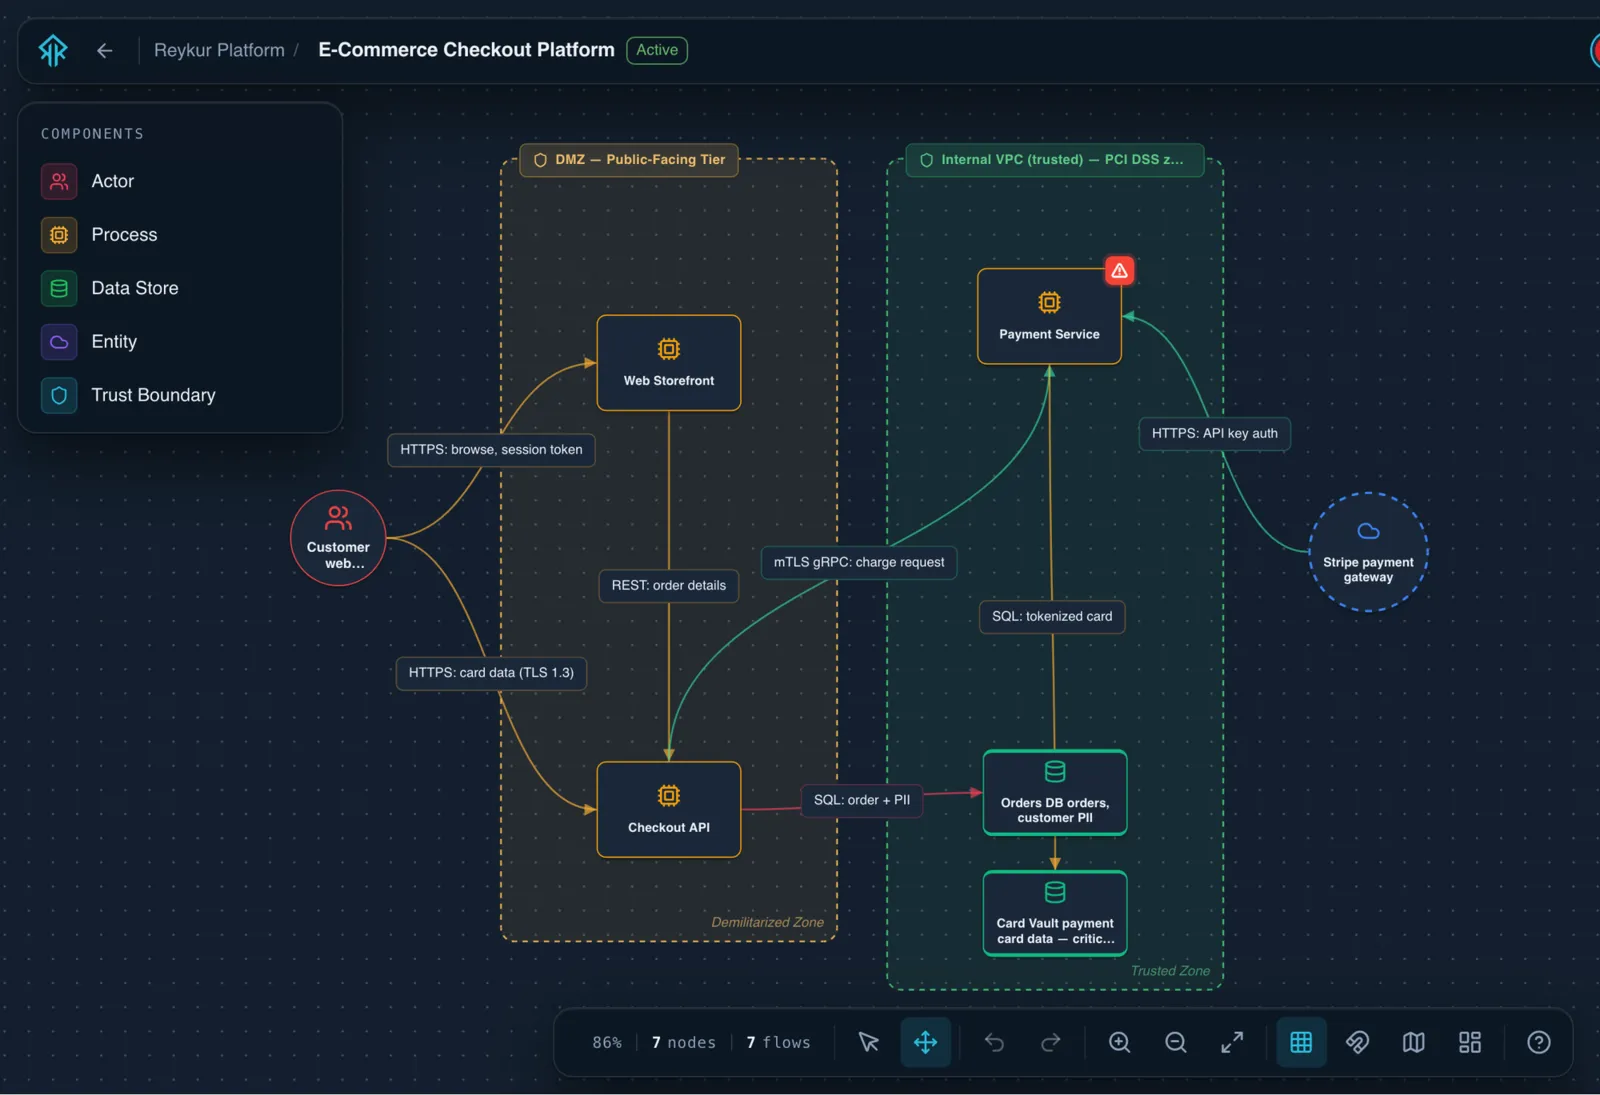Click the 'SQL: tokenized card' flow label

tap(1052, 617)
